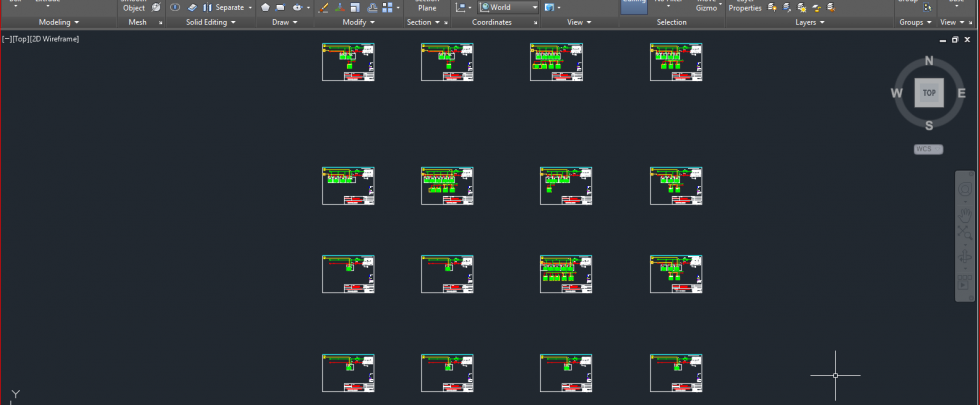
Task: Click the Move Gizmo button
Action: click(x=706, y=6)
